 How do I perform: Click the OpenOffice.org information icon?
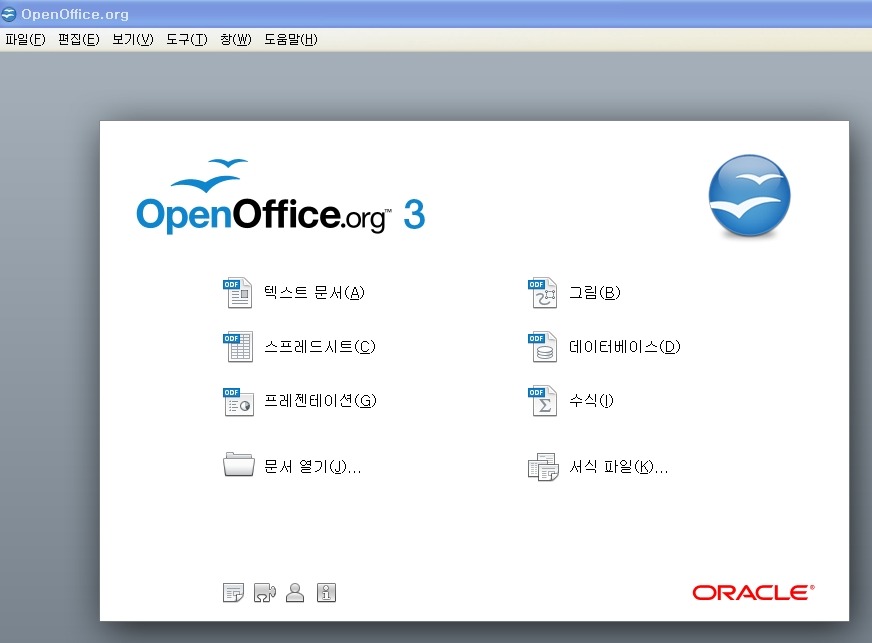(326, 593)
